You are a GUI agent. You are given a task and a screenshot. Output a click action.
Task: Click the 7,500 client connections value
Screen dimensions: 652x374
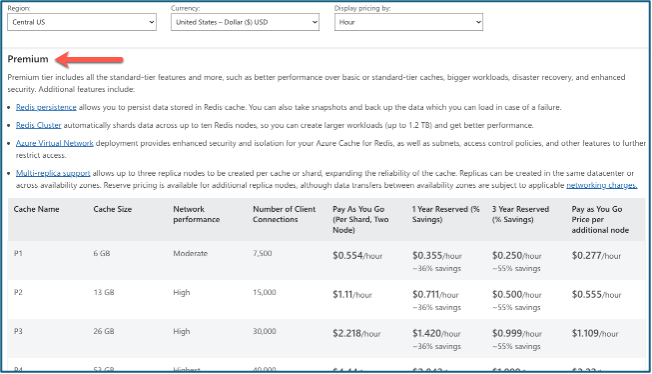click(262, 253)
